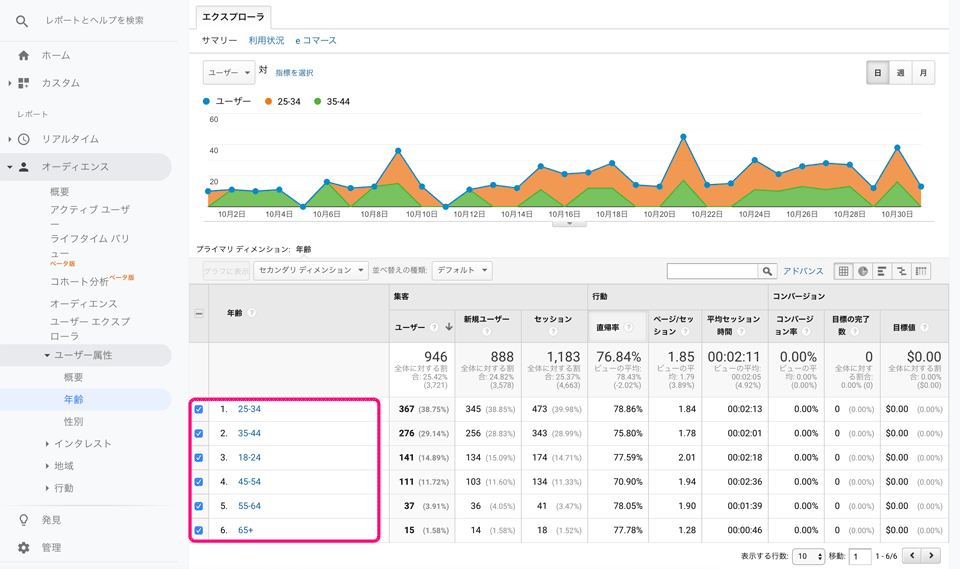Focus the table search input field
The image size is (960, 569).
click(713, 271)
